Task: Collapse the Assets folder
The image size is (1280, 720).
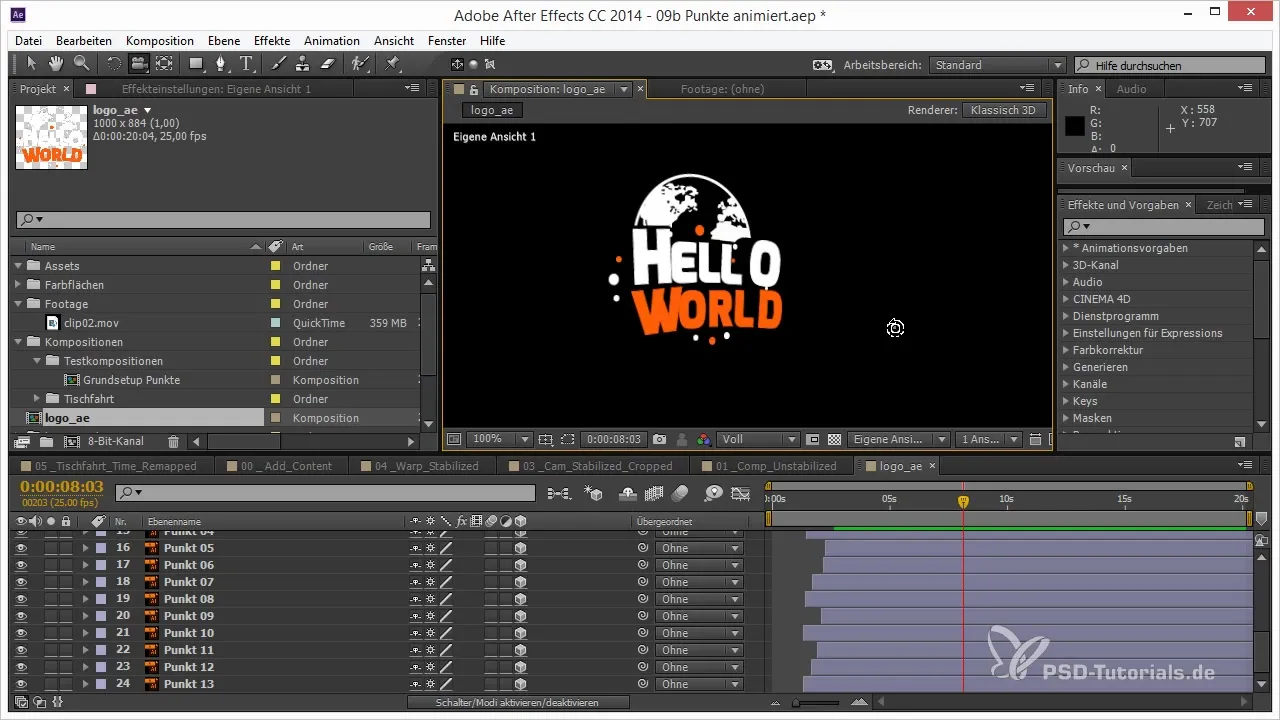Action: [x=18, y=266]
